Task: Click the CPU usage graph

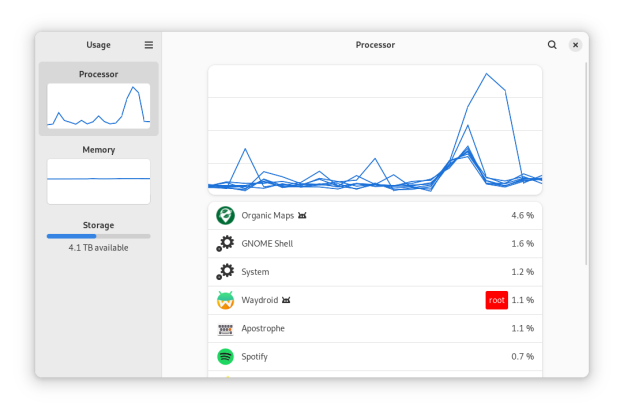Action: point(375,130)
